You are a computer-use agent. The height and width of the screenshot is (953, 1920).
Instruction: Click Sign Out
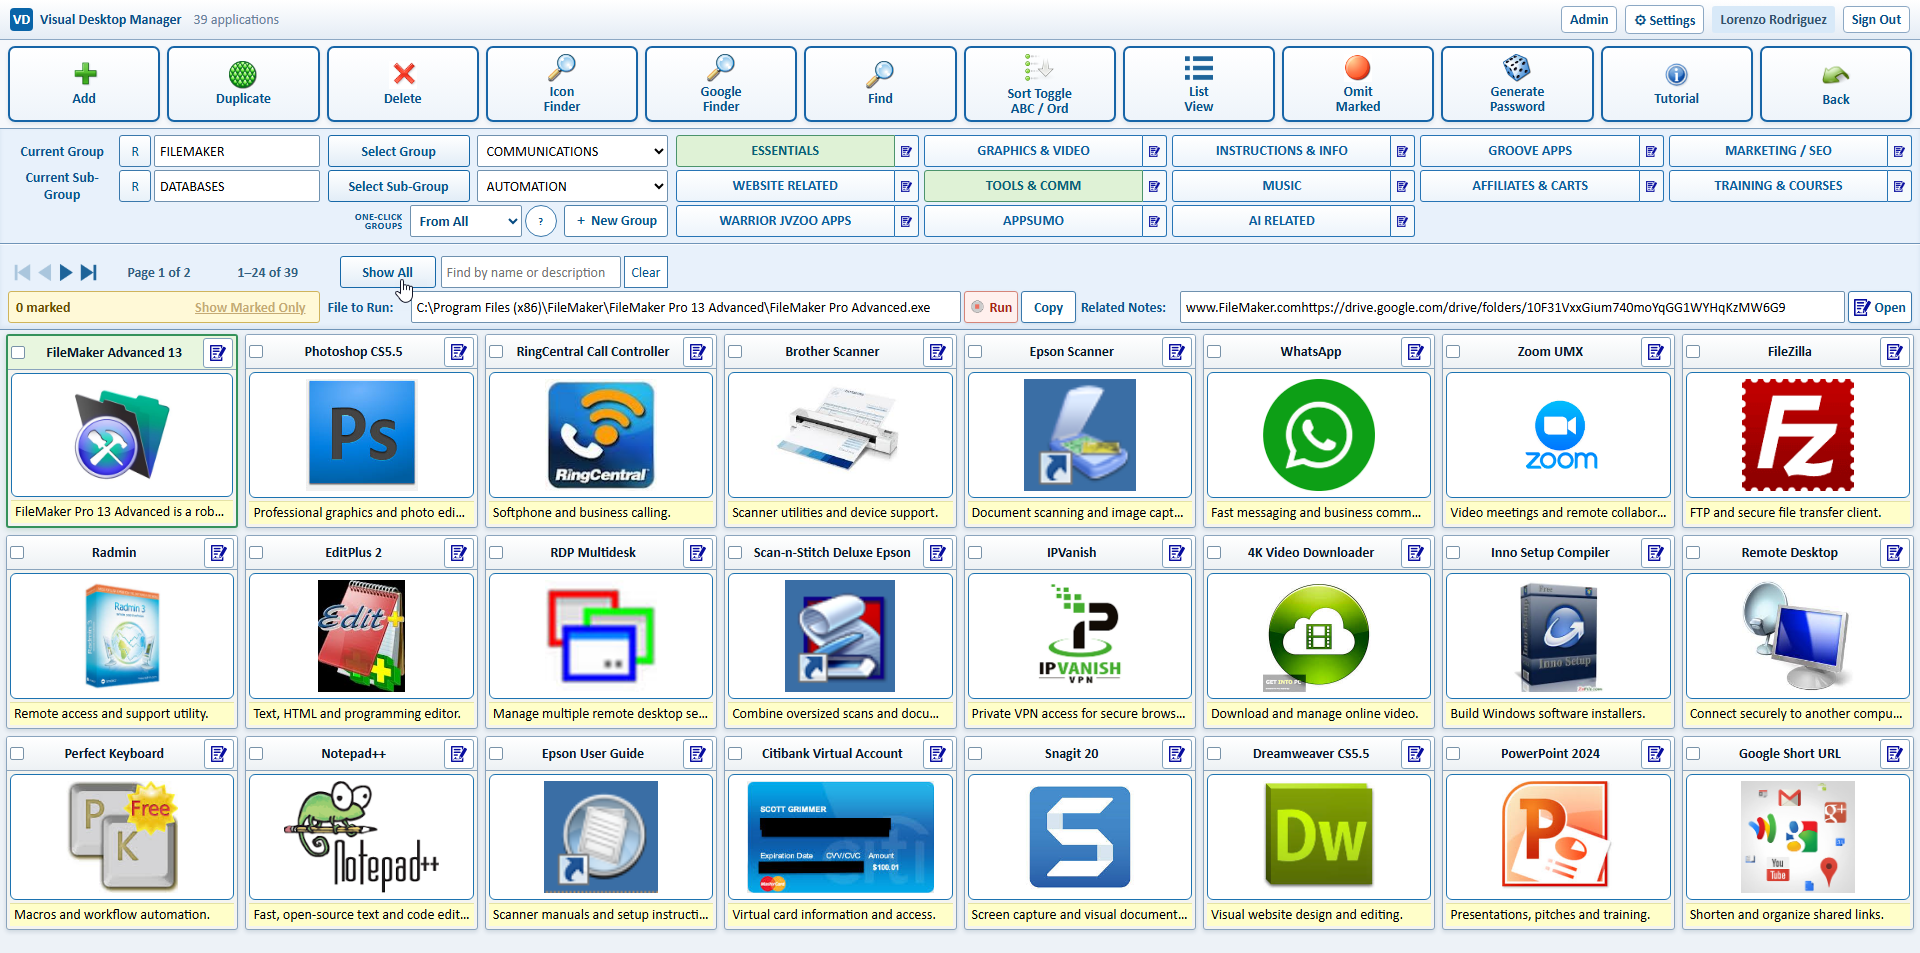point(1876,19)
